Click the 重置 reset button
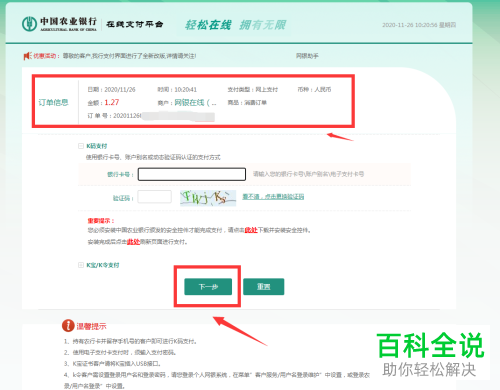This screenshot has height=390, width=500. pyautogui.click(x=264, y=287)
